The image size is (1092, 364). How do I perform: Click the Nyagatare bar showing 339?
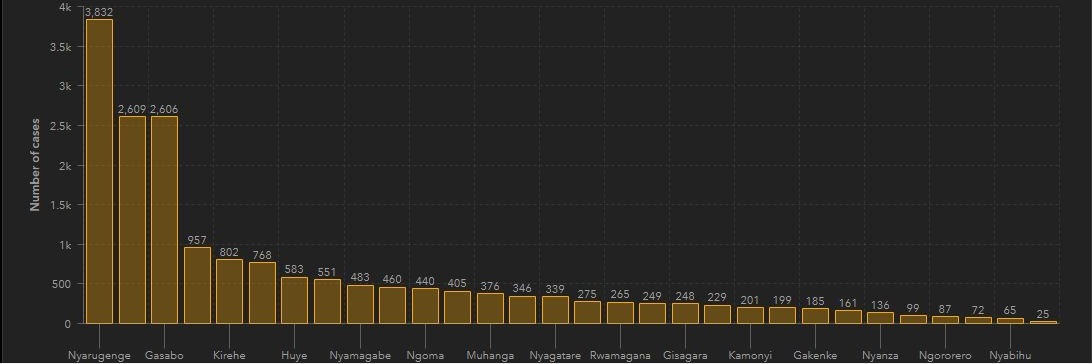555,310
